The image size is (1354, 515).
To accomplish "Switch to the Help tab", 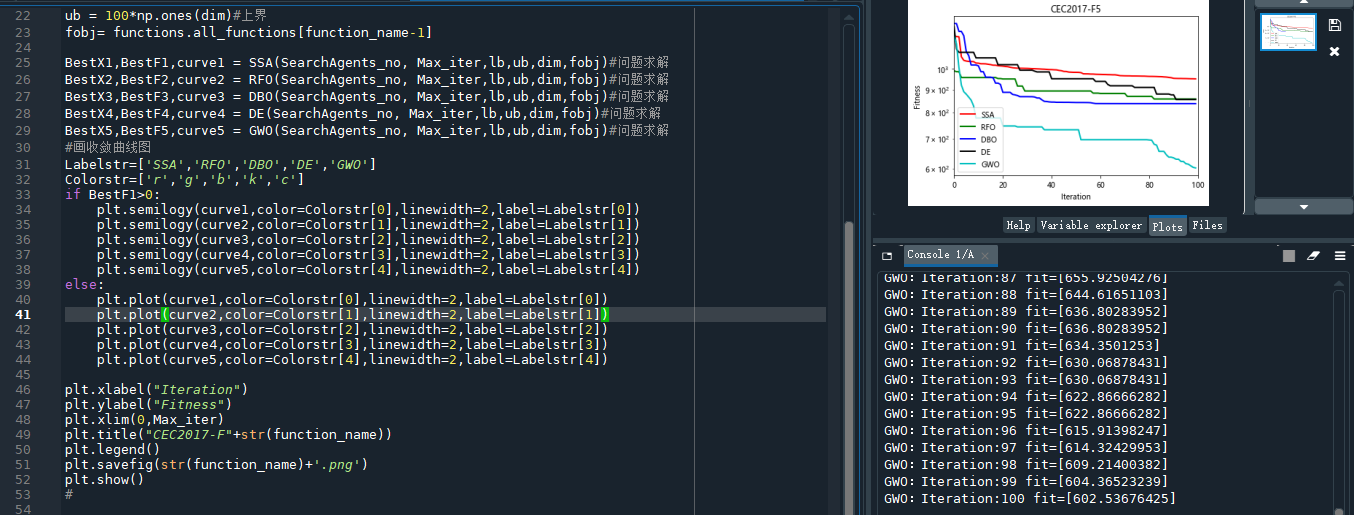I will pos(1018,226).
